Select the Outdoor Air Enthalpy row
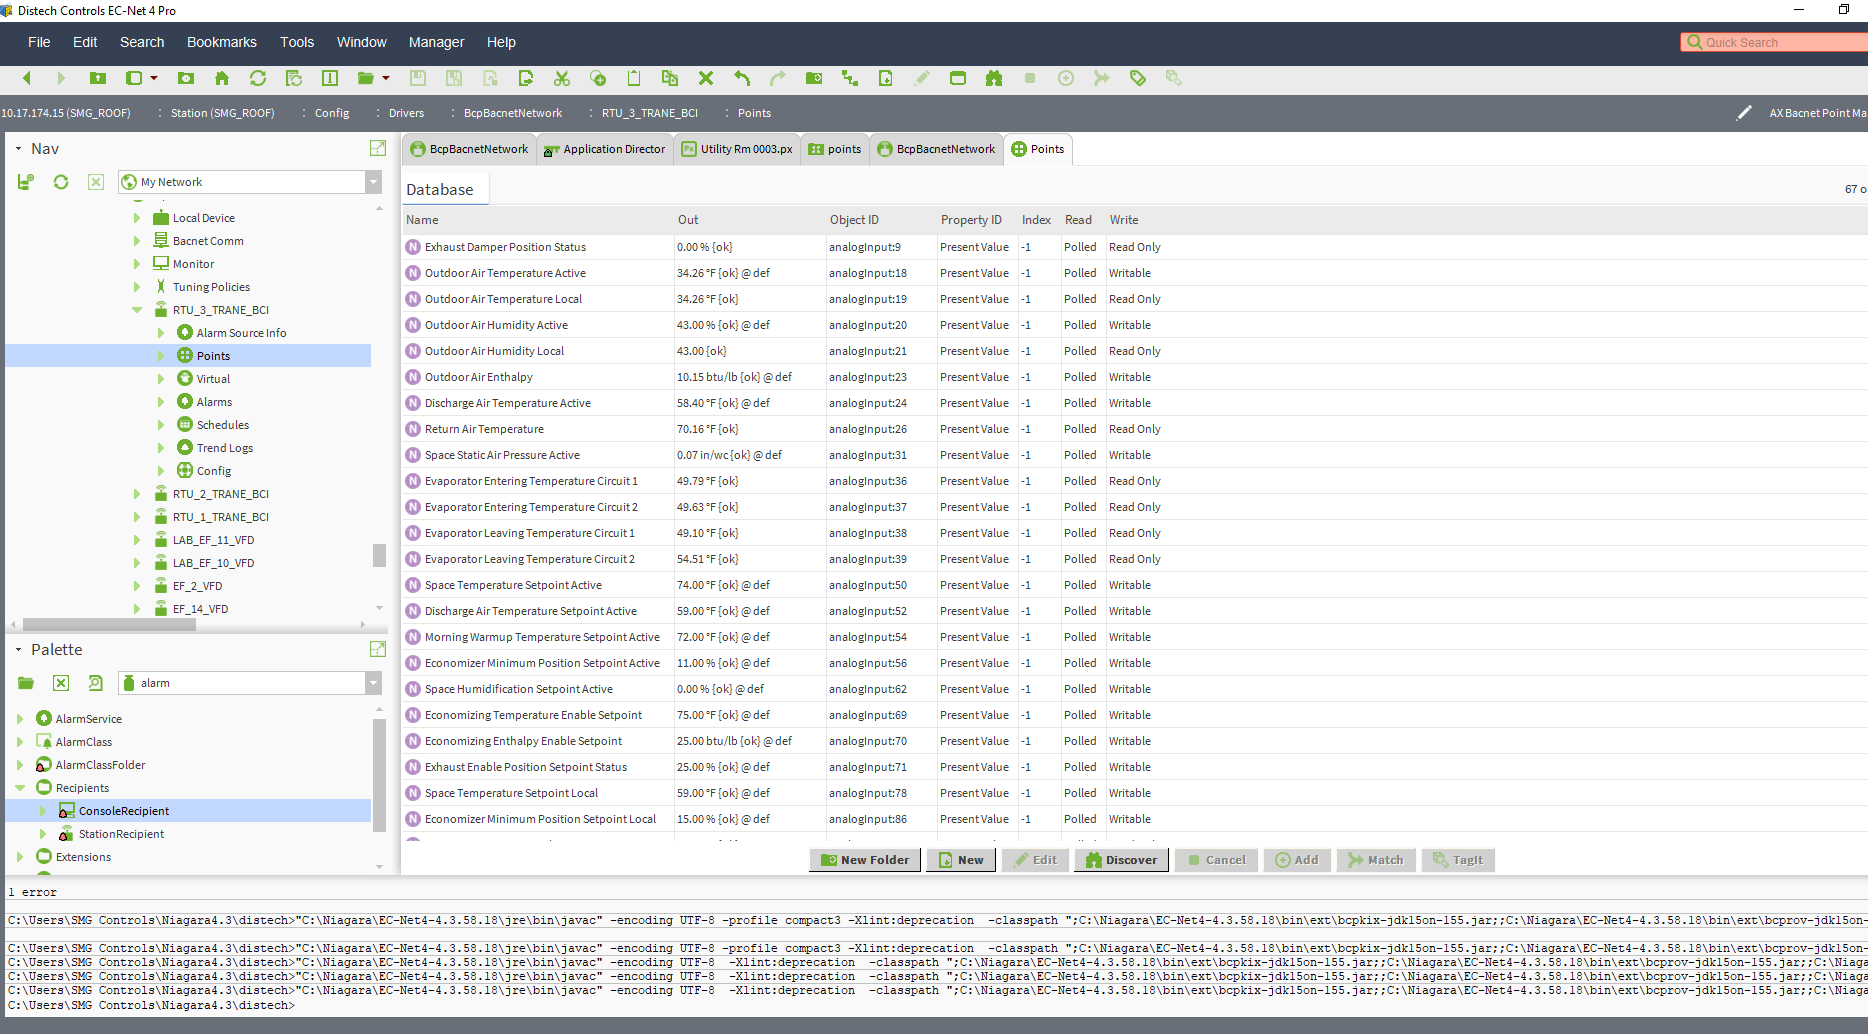 [1134, 377]
